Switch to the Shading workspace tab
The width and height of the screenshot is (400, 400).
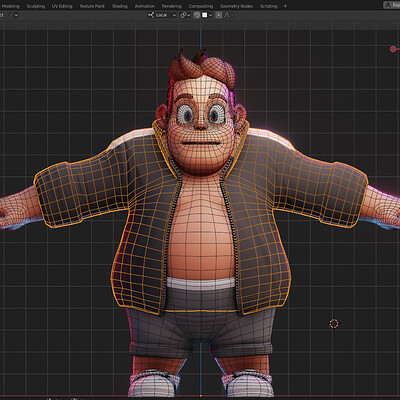point(120,6)
